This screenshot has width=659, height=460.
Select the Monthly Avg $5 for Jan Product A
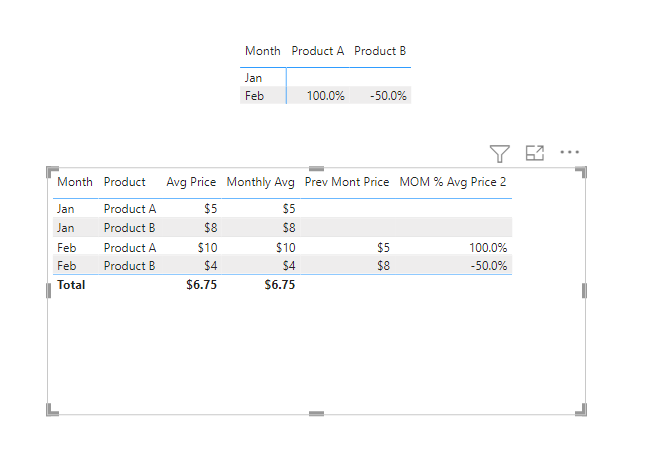pos(289,209)
